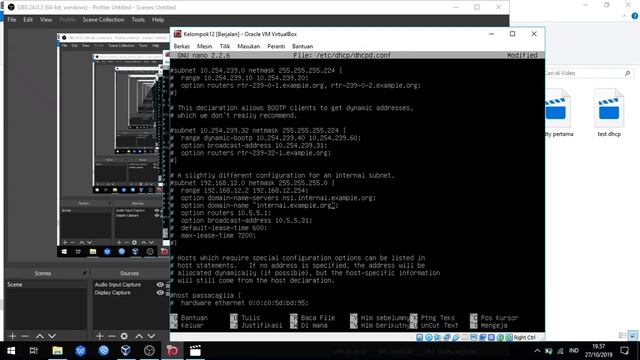Open the OBS Studio taskbar icon
640x360 pixels.
(149, 351)
